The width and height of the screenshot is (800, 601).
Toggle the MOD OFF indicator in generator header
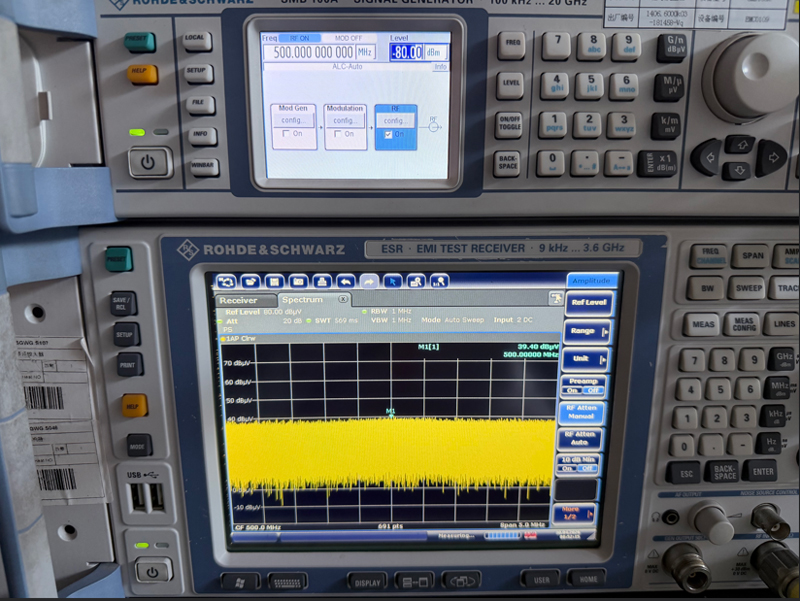pyautogui.click(x=348, y=38)
